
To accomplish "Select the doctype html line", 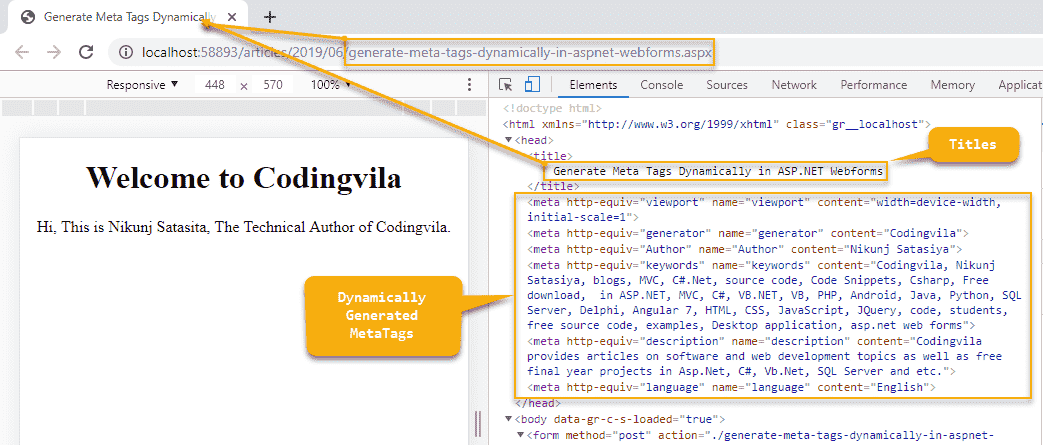I will [553, 108].
